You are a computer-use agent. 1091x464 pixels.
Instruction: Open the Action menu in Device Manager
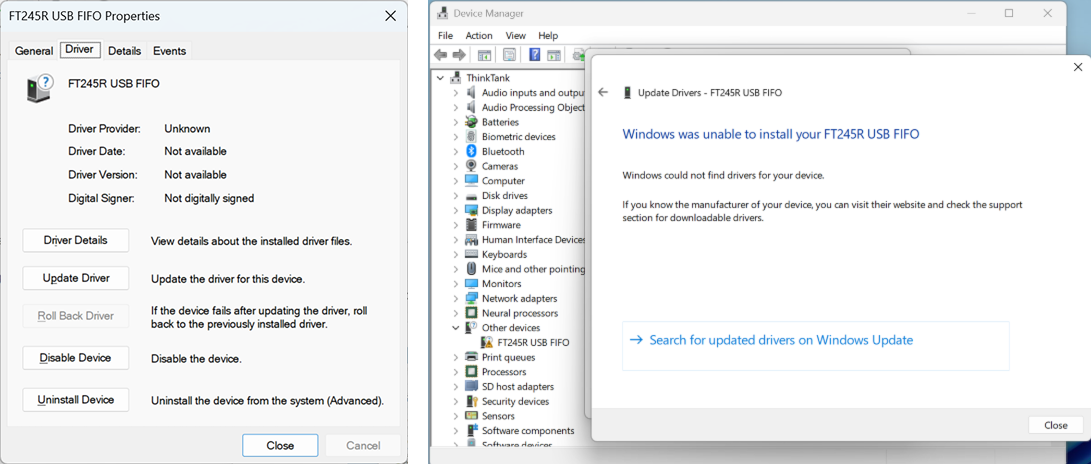(x=479, y=35)
